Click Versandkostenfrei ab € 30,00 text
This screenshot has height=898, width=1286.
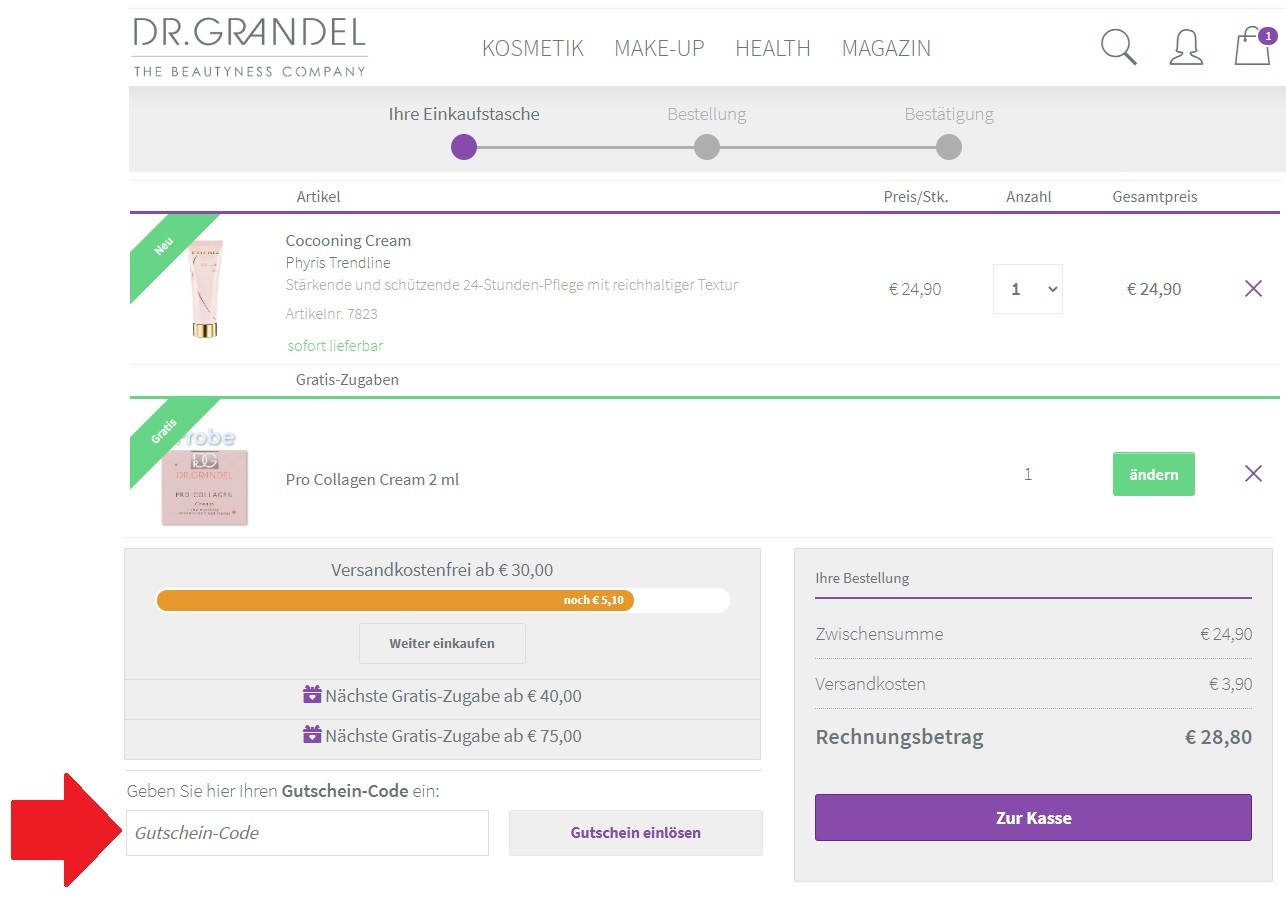click(x=442, y=570)
